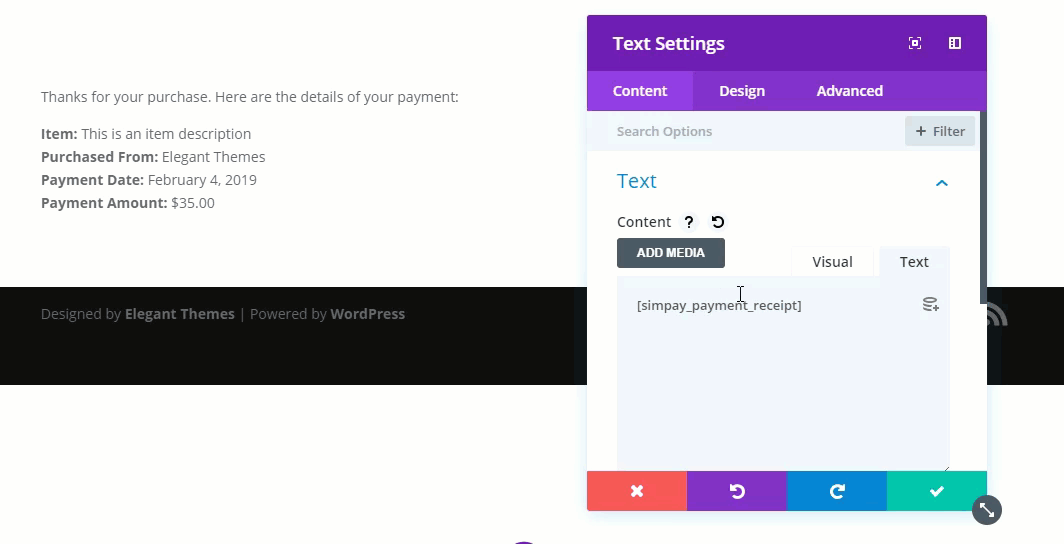Focus the Search Options field

[750, 131]
